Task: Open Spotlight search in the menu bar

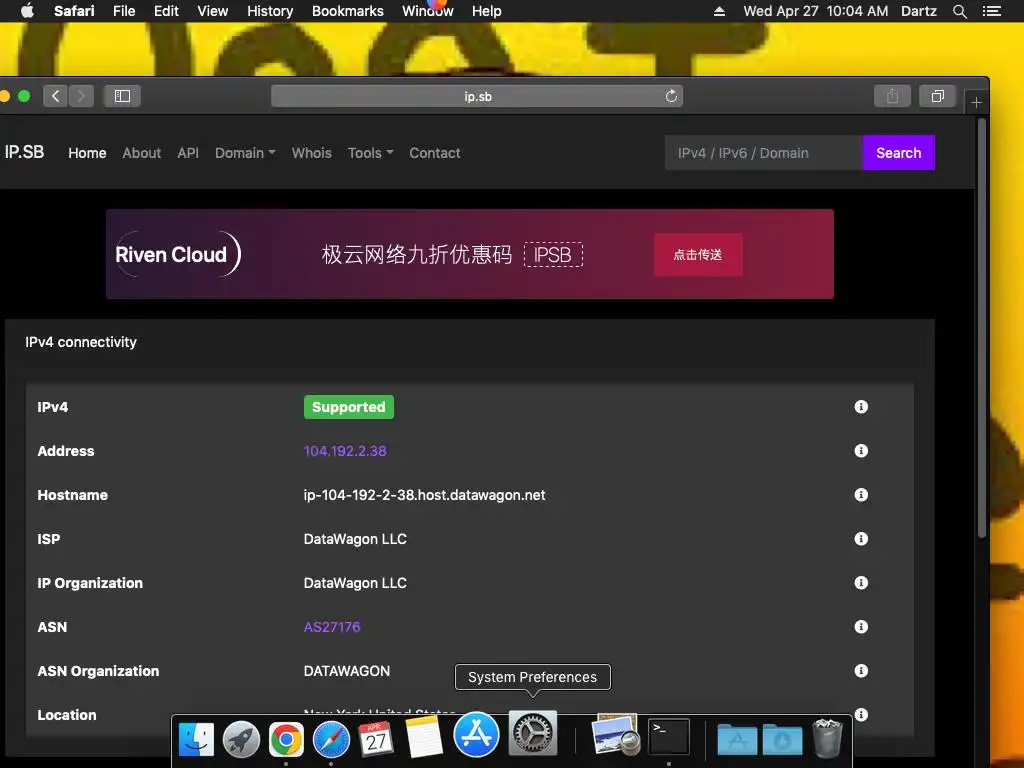Action: pyautogui.click(x=959, y=11)
